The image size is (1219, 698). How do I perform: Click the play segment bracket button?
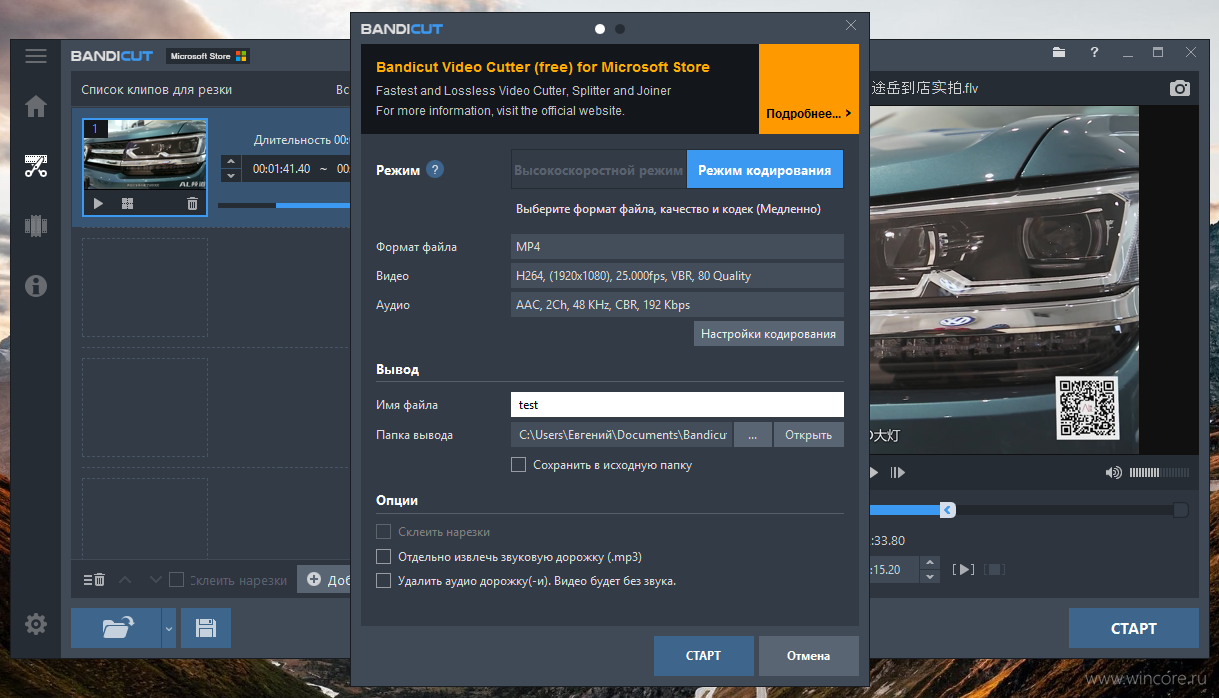pyautogui.click(x=963, y=569)
